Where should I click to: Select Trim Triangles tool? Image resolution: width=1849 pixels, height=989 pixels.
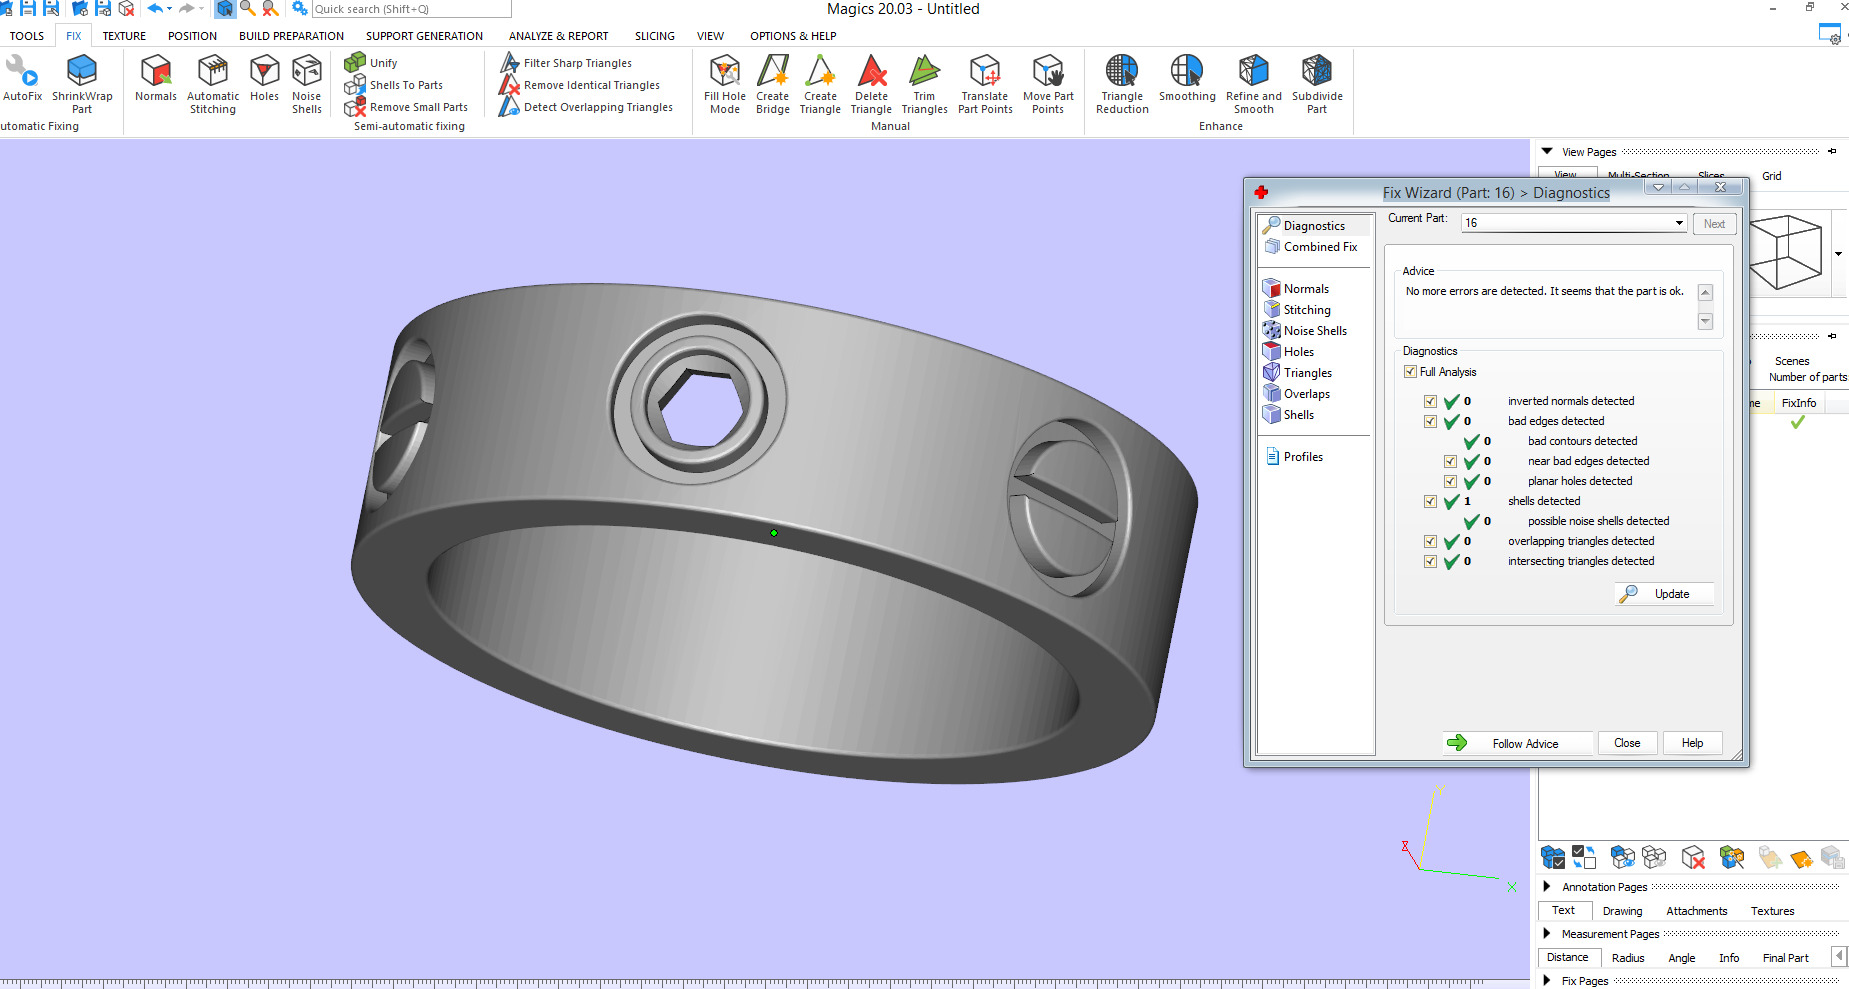pyautogui.click(x=924, y=84)
